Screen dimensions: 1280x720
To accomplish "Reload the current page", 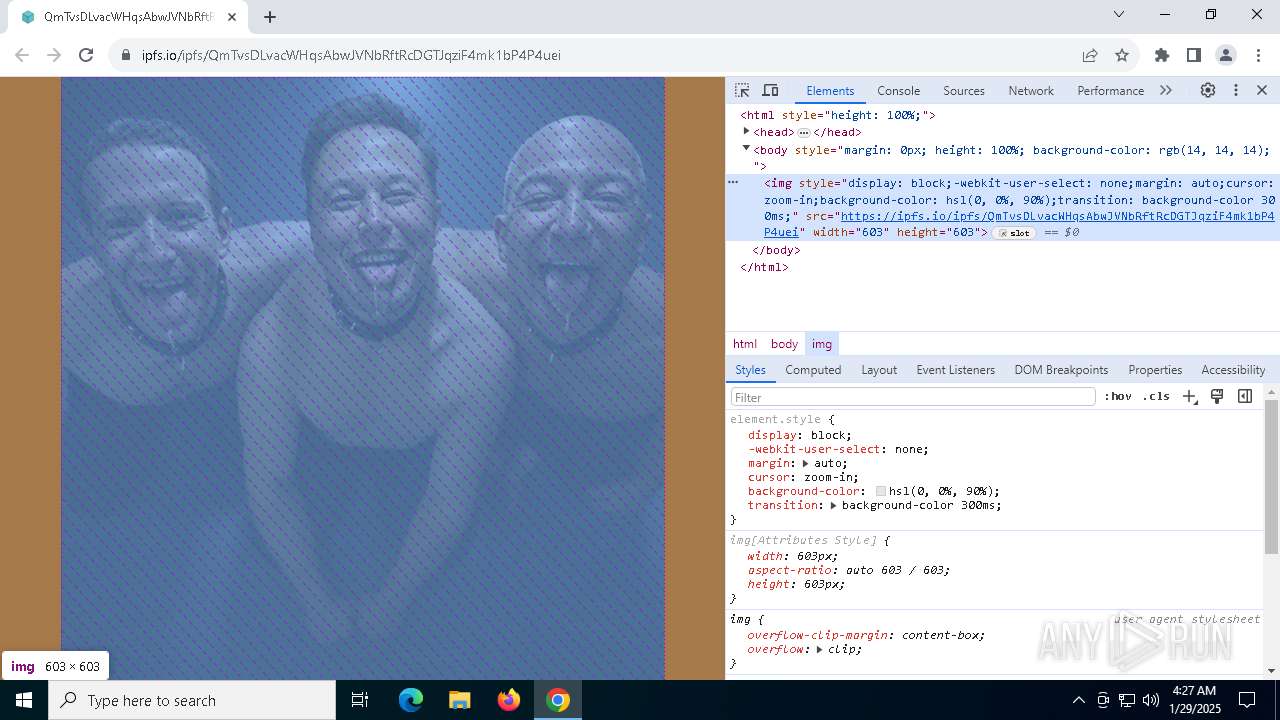I will 86,55.
